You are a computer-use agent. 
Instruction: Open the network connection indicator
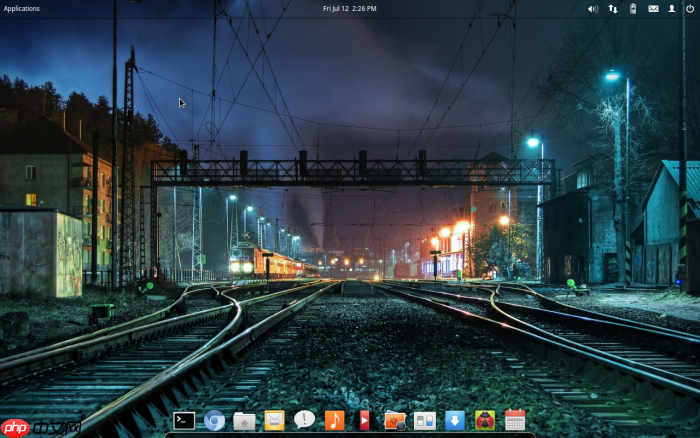tap(613, 8)
